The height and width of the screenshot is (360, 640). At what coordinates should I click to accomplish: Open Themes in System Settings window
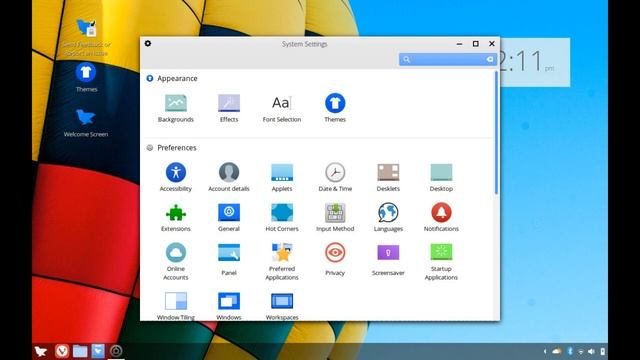pos(335,108)
